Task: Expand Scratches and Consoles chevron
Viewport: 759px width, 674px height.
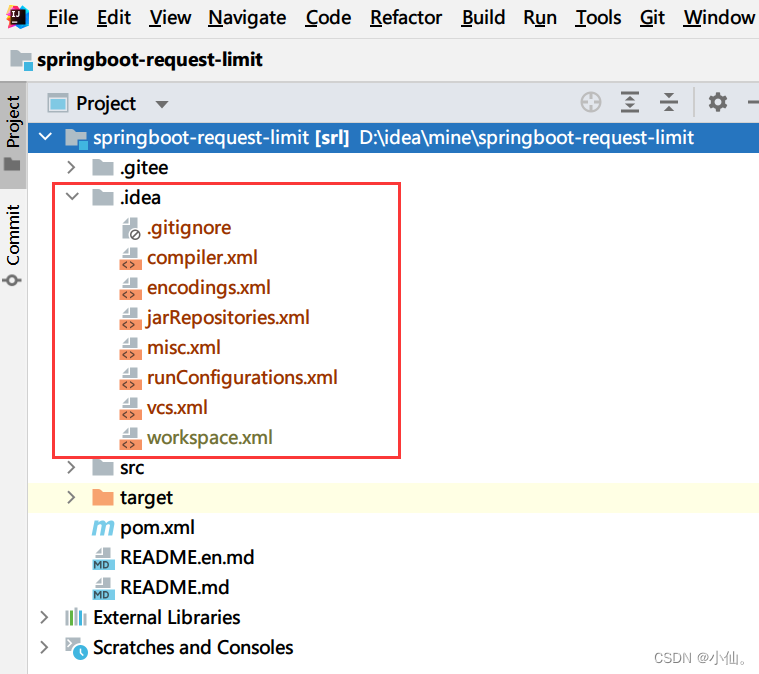Action: pyautogui.click(x=44, y=647)
